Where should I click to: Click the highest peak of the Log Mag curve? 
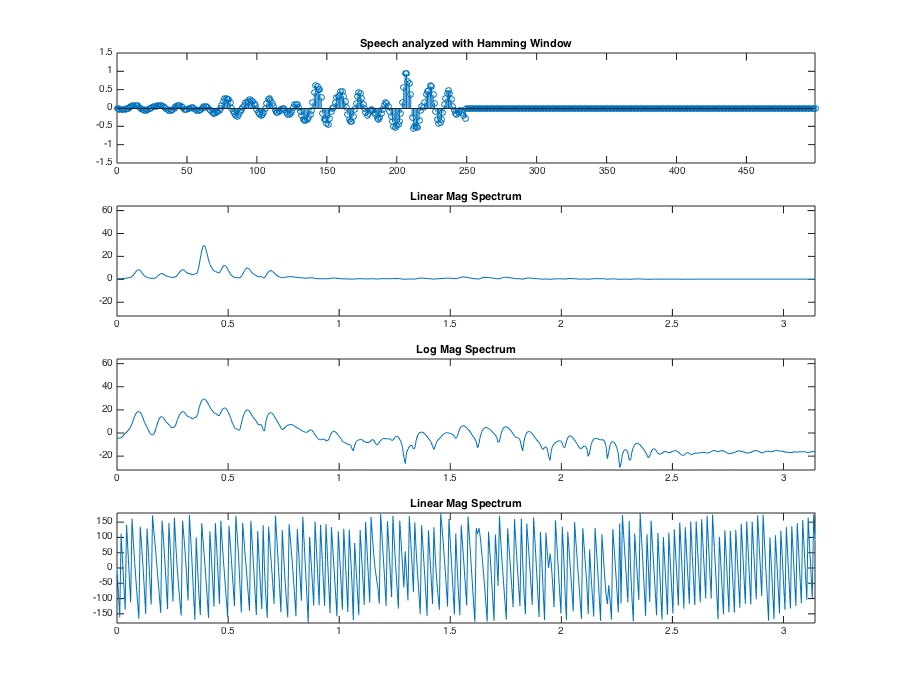pyautogui.click(x=204, y=400)
